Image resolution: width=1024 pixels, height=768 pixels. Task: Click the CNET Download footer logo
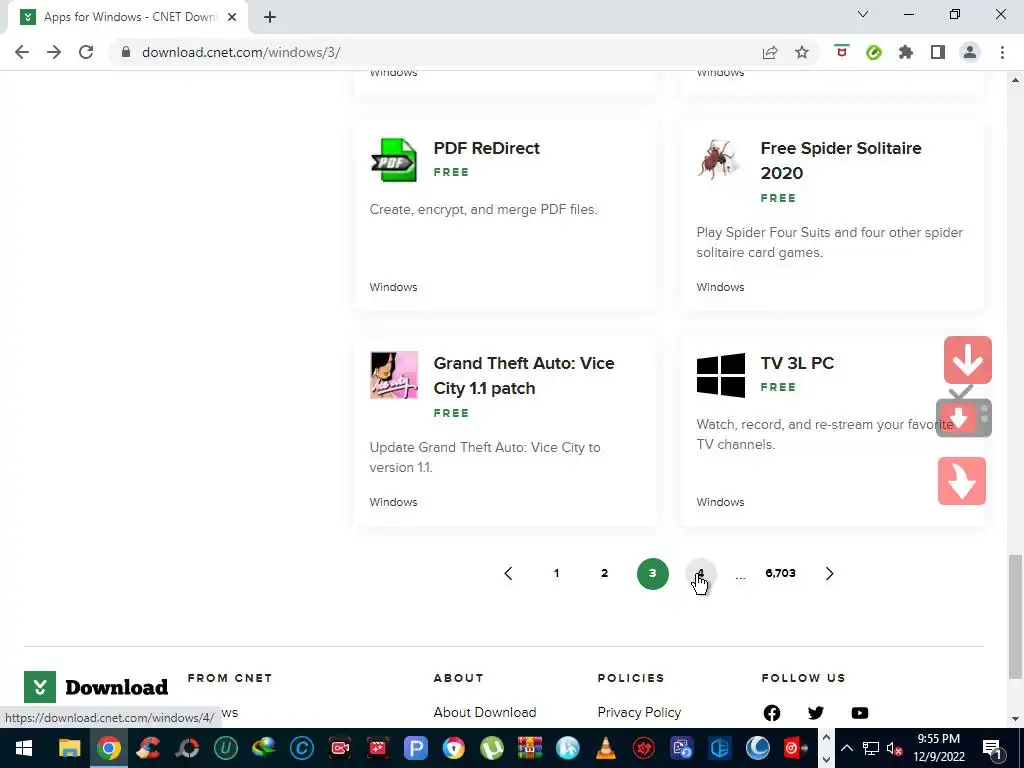coord(96,687)
